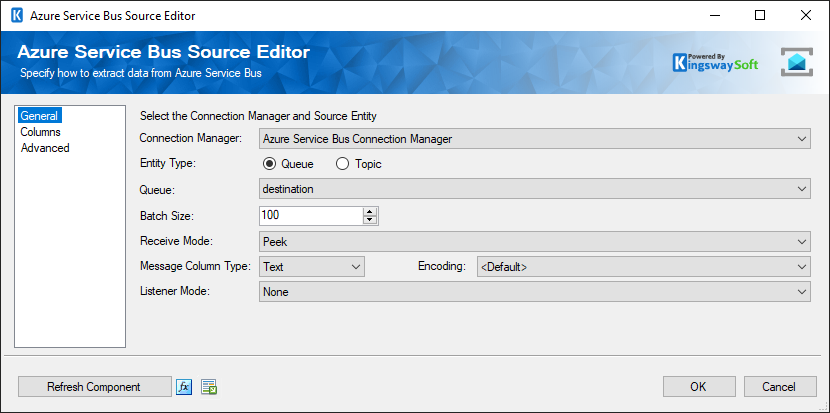Maximize the editor window
The height and width of the screenshot is (413, 830).
click(x=760, y=16)
